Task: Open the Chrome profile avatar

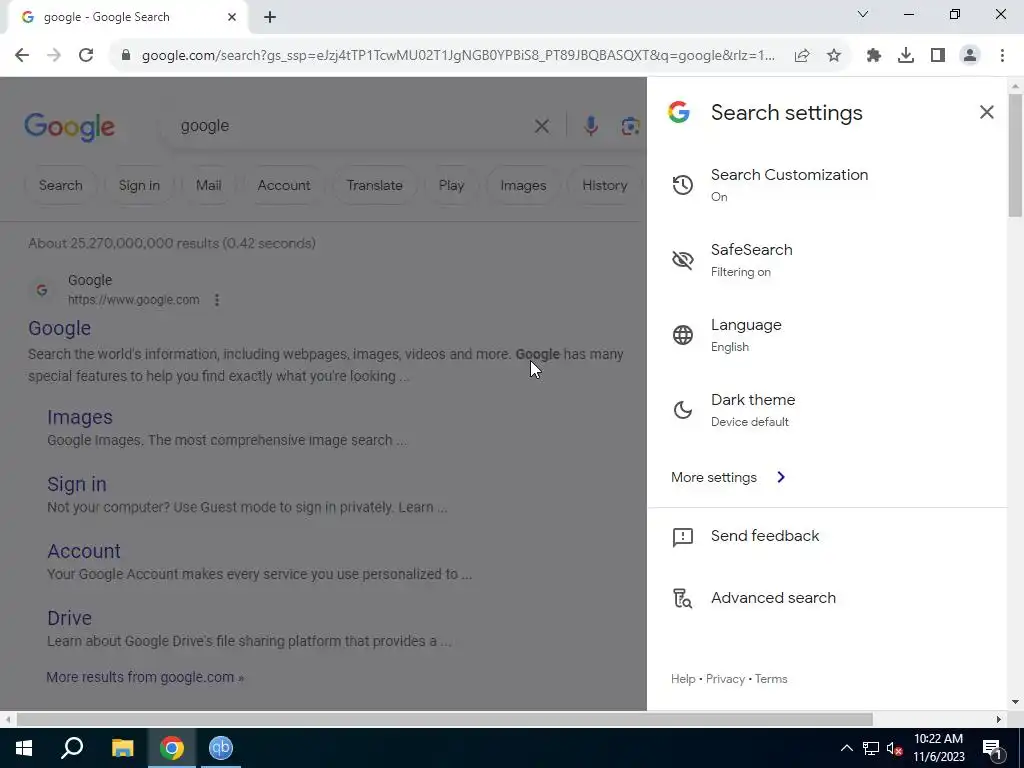Action: [970, 56]
